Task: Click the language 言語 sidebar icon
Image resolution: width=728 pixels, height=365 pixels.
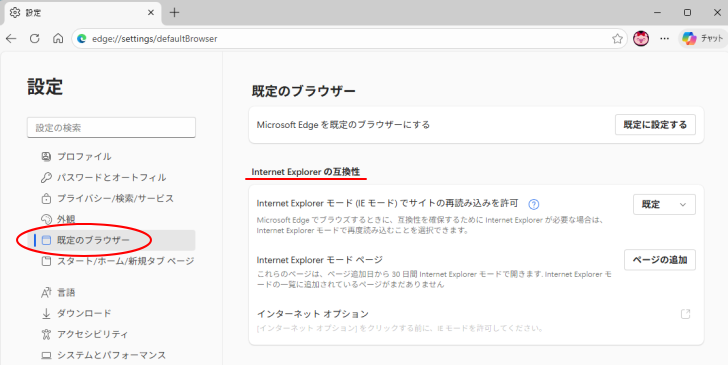Action: 46,293
